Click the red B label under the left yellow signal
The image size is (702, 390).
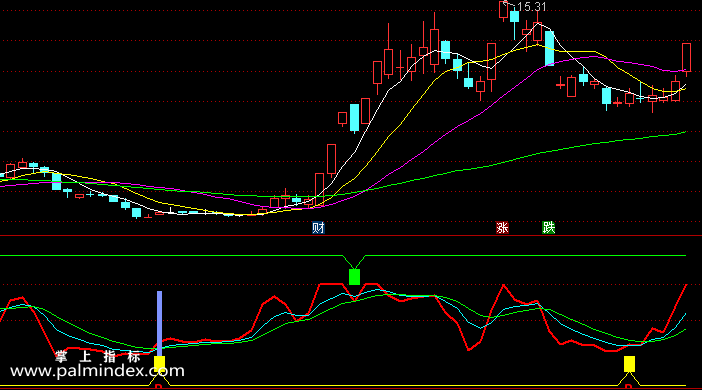[158, 387]
